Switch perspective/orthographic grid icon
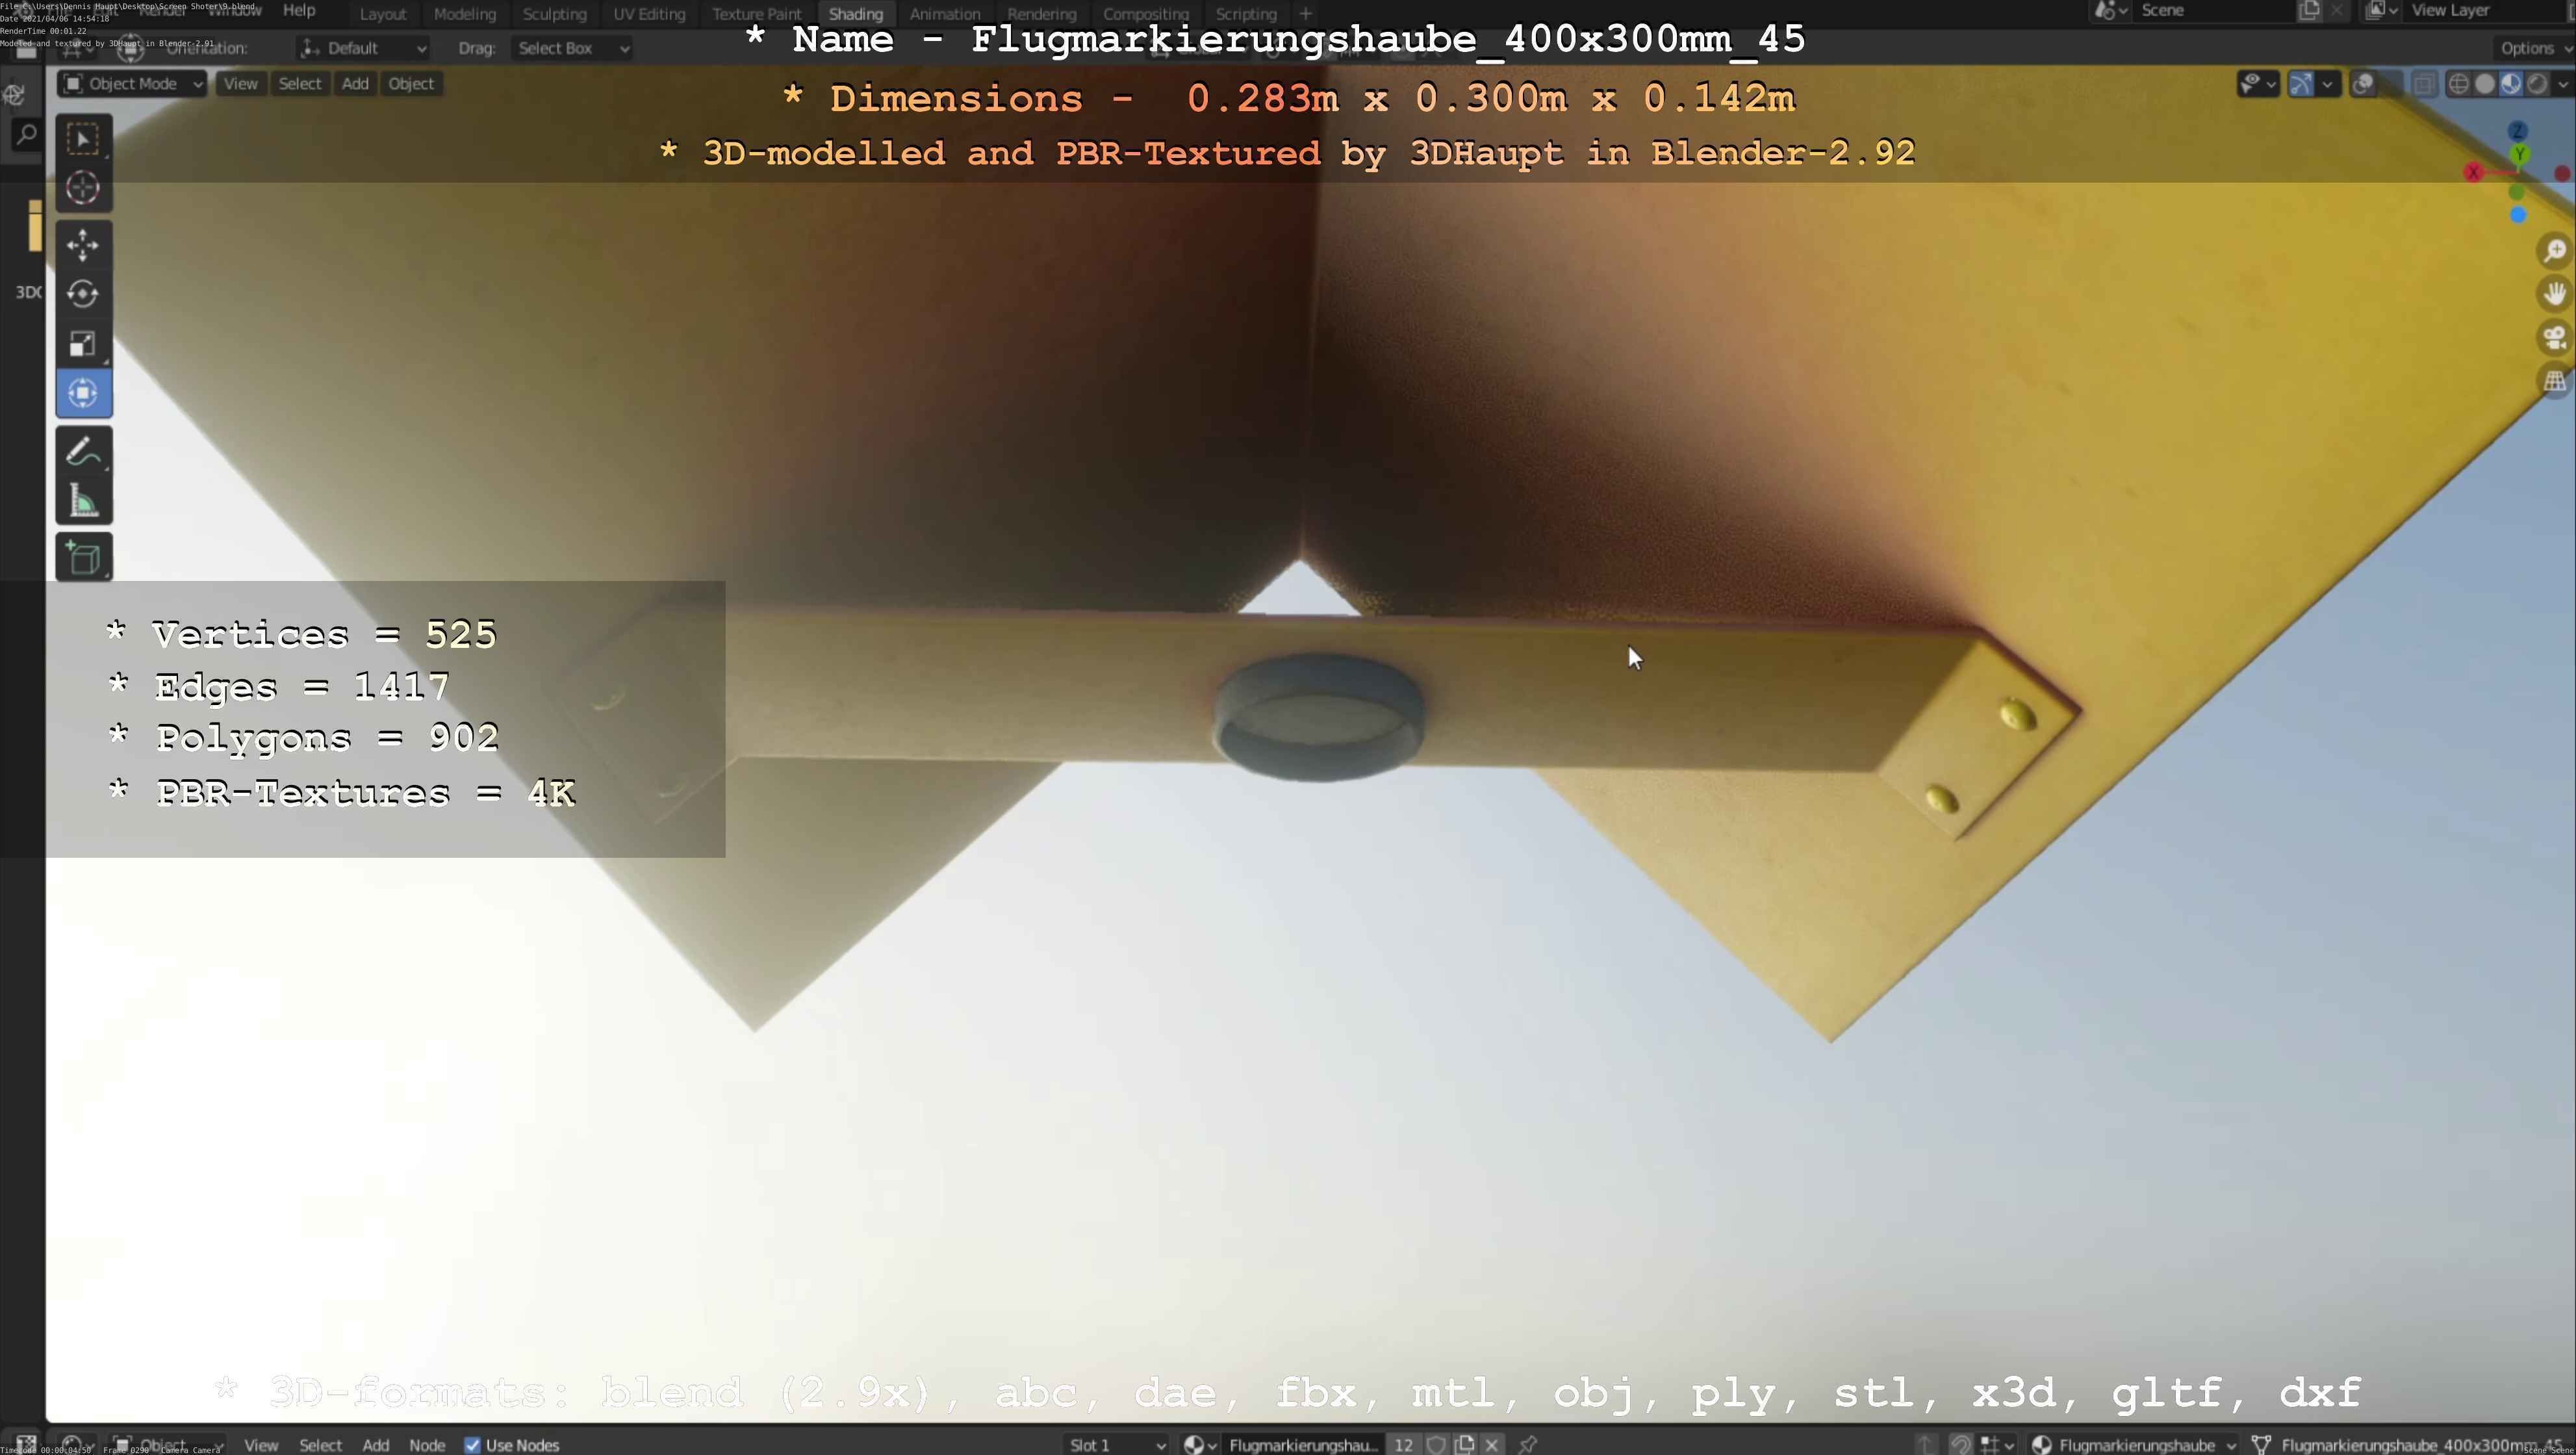 [x=2555, y=382]
